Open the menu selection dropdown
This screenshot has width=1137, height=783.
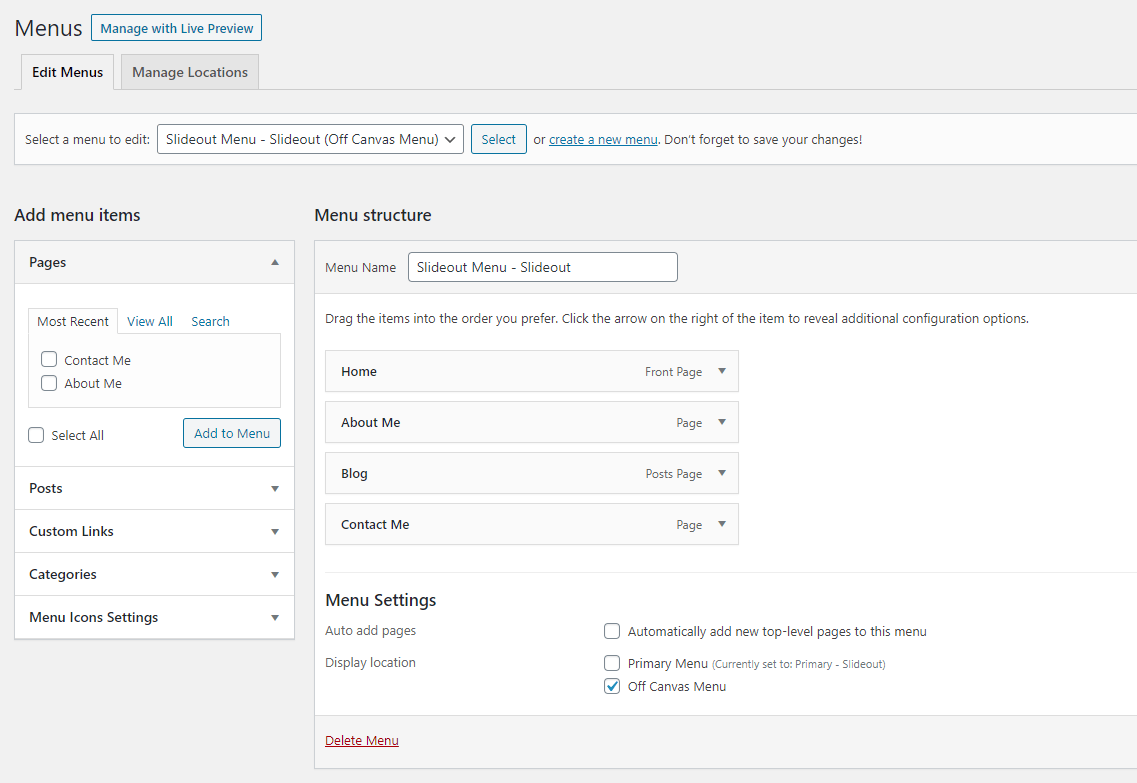point(310,139)
